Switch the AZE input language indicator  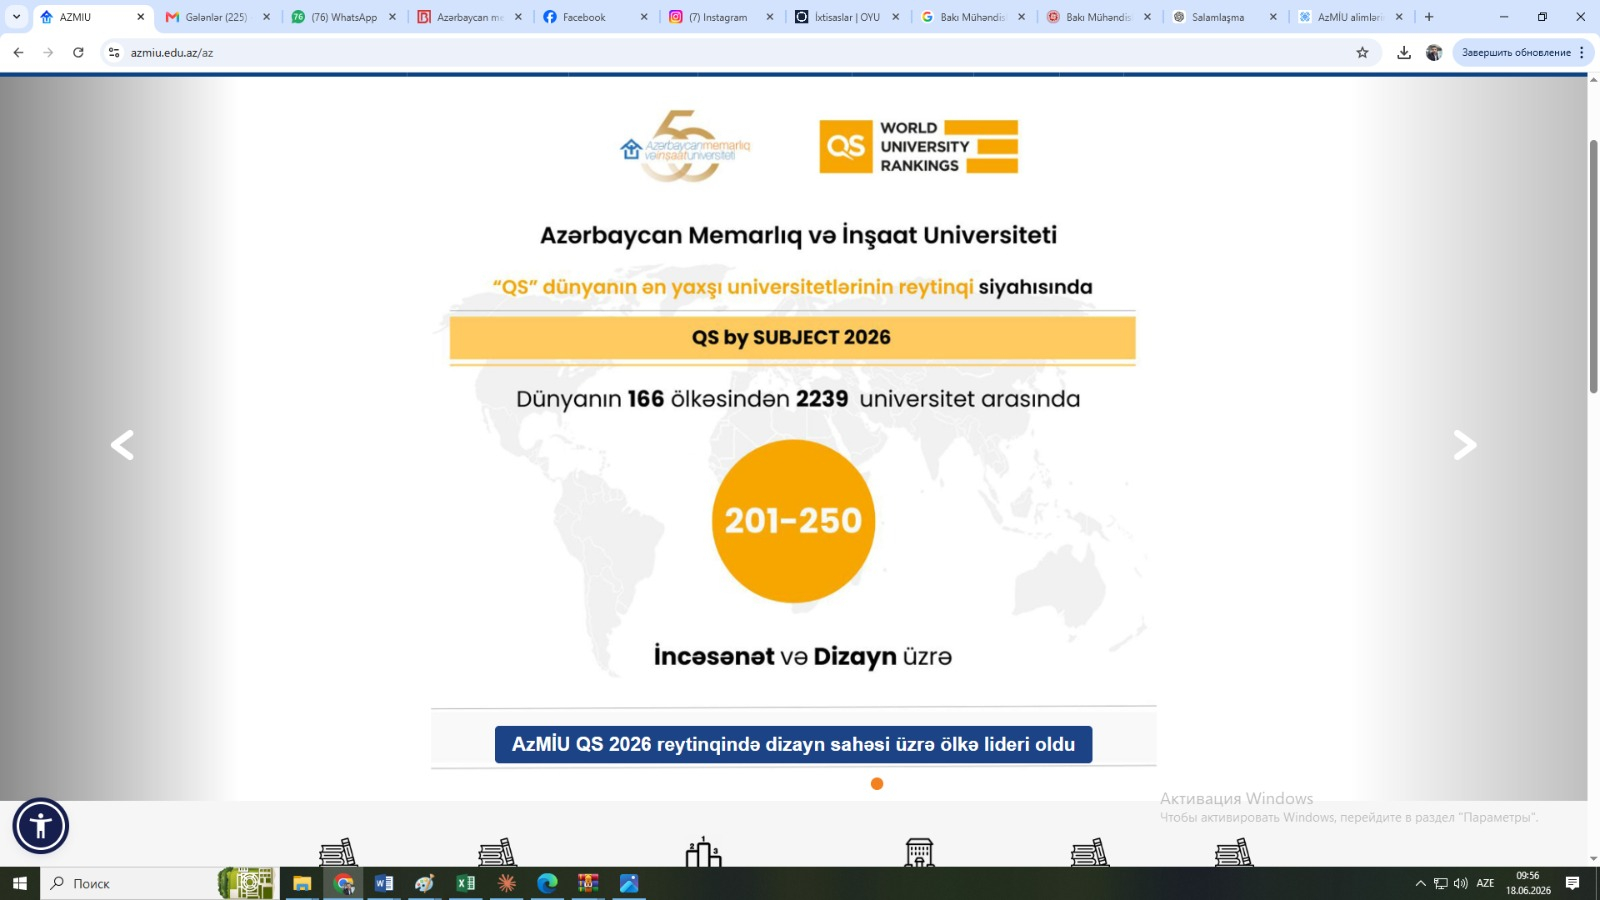(x=1486, y=883)
